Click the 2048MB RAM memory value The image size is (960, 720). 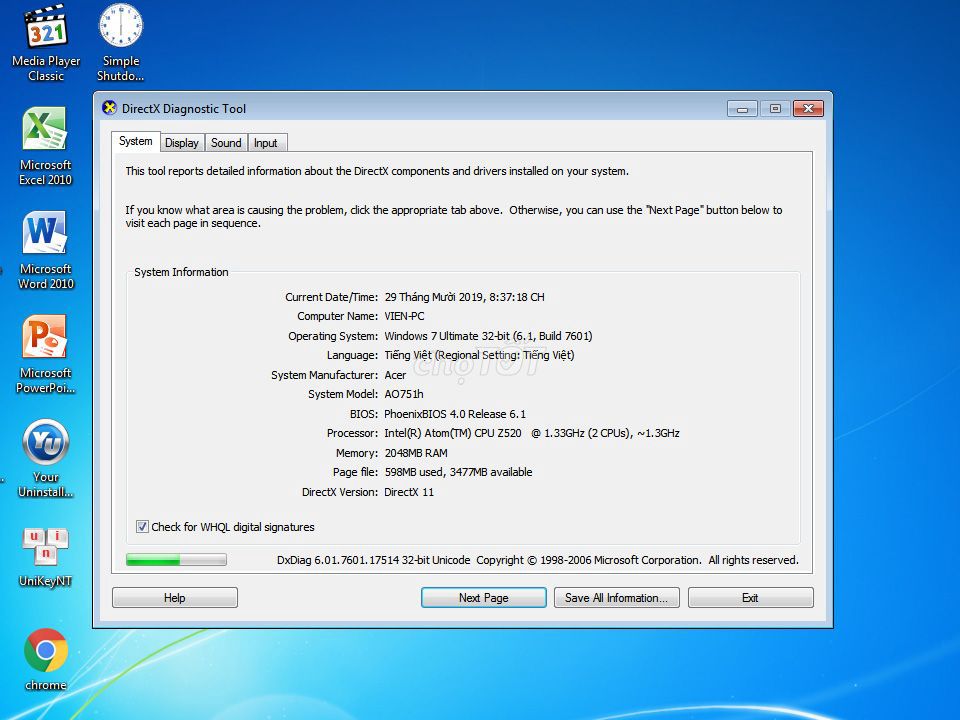tap(416, 453)
